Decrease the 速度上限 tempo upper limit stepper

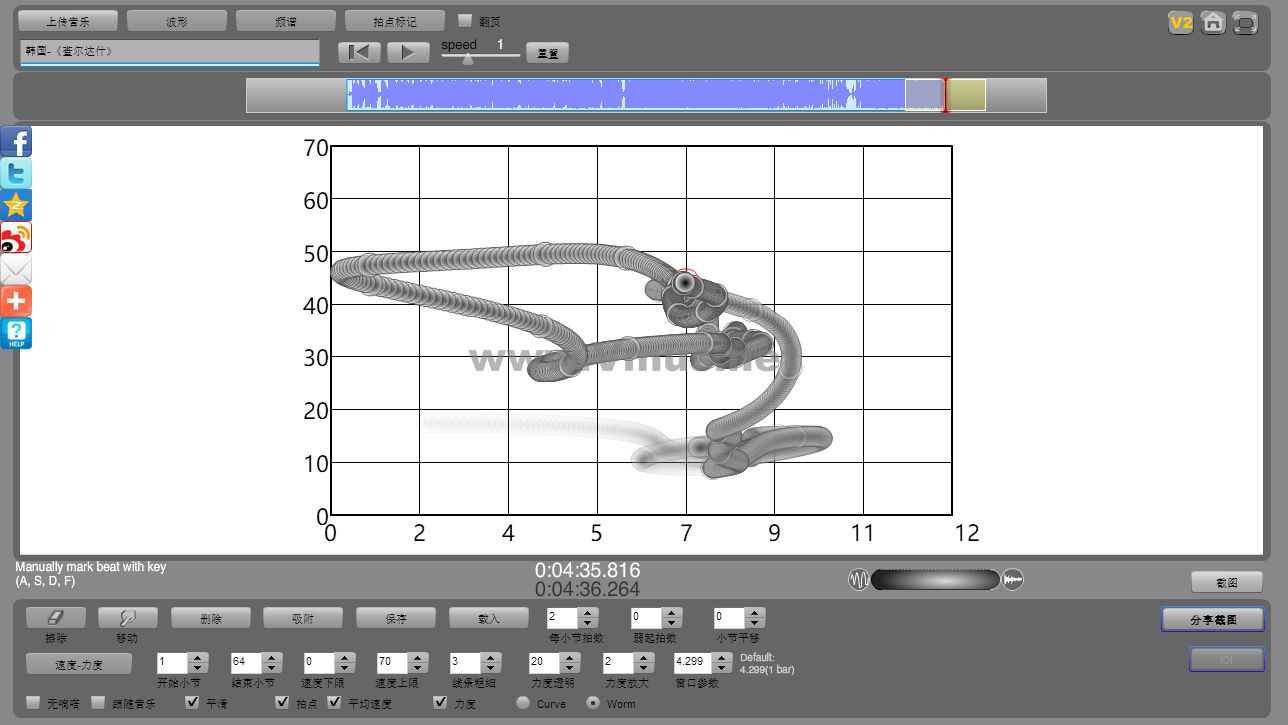418,667
